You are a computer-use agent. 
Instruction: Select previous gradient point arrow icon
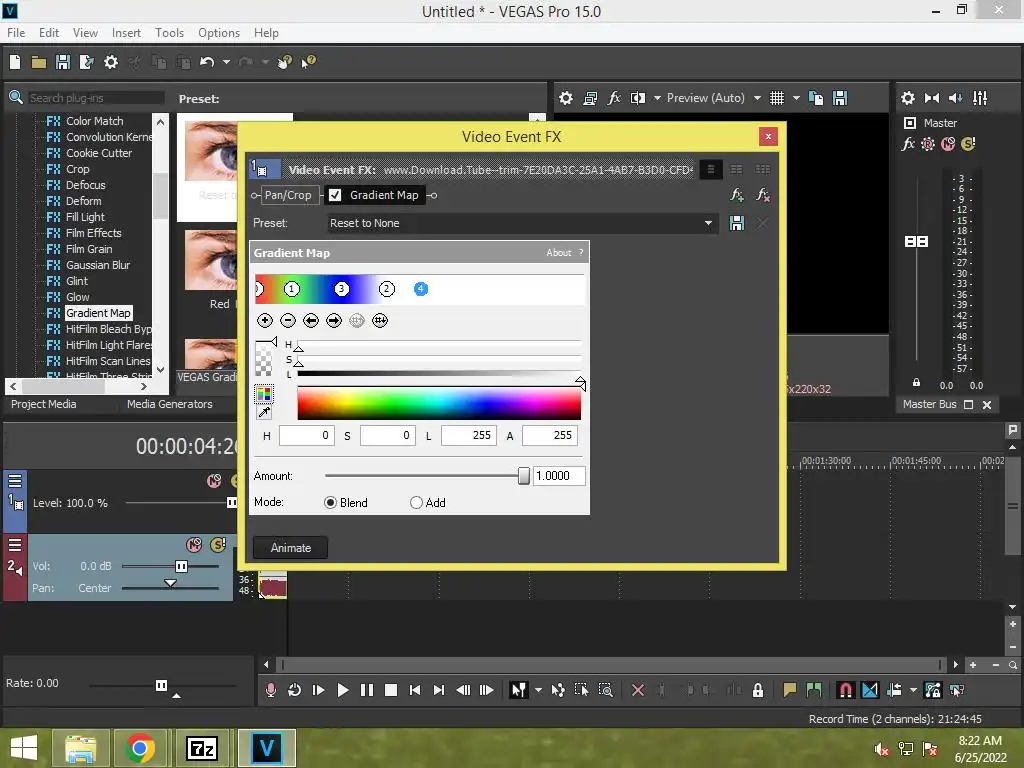311,321
